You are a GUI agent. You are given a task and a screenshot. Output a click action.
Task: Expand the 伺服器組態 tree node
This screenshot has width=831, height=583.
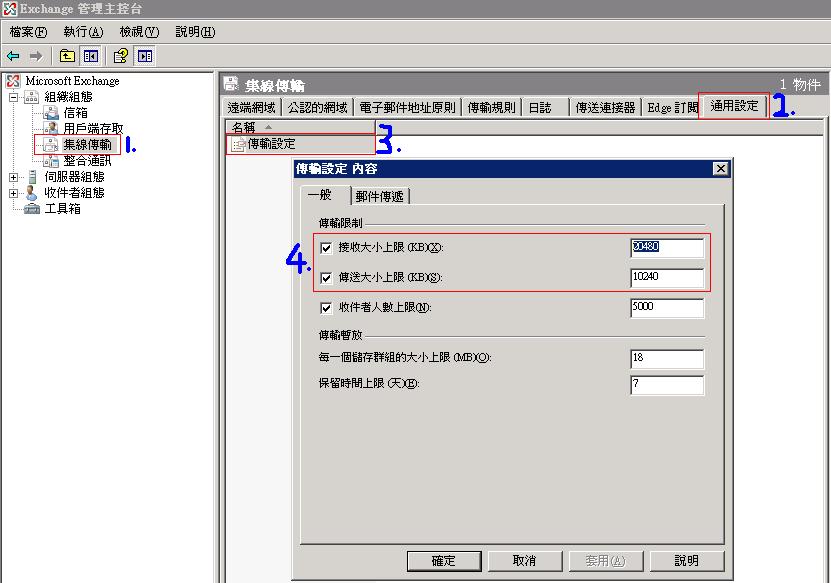(x=14, y=177)
